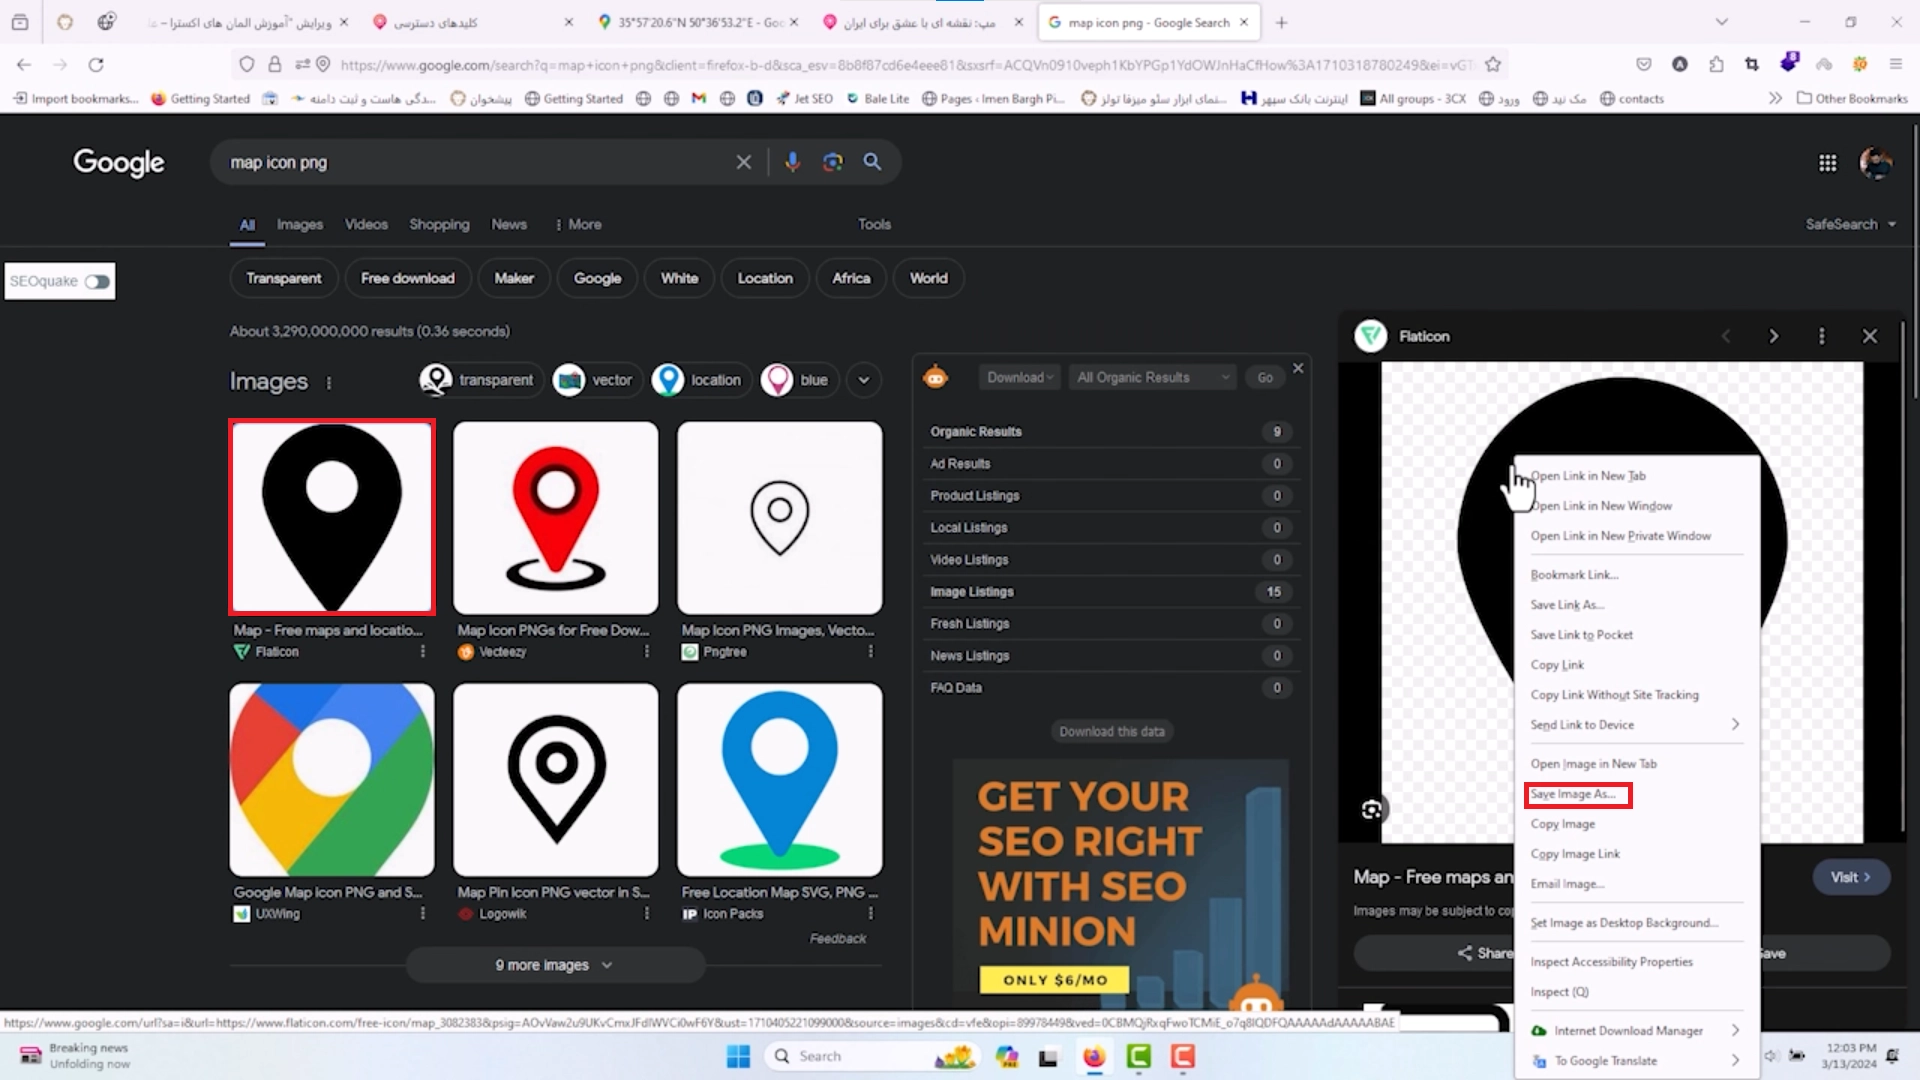The width and height of the screenshot is (1920, 1080).
Task: Open three-dot menu for Vecteezy result
Action: (x=646, y=651)
